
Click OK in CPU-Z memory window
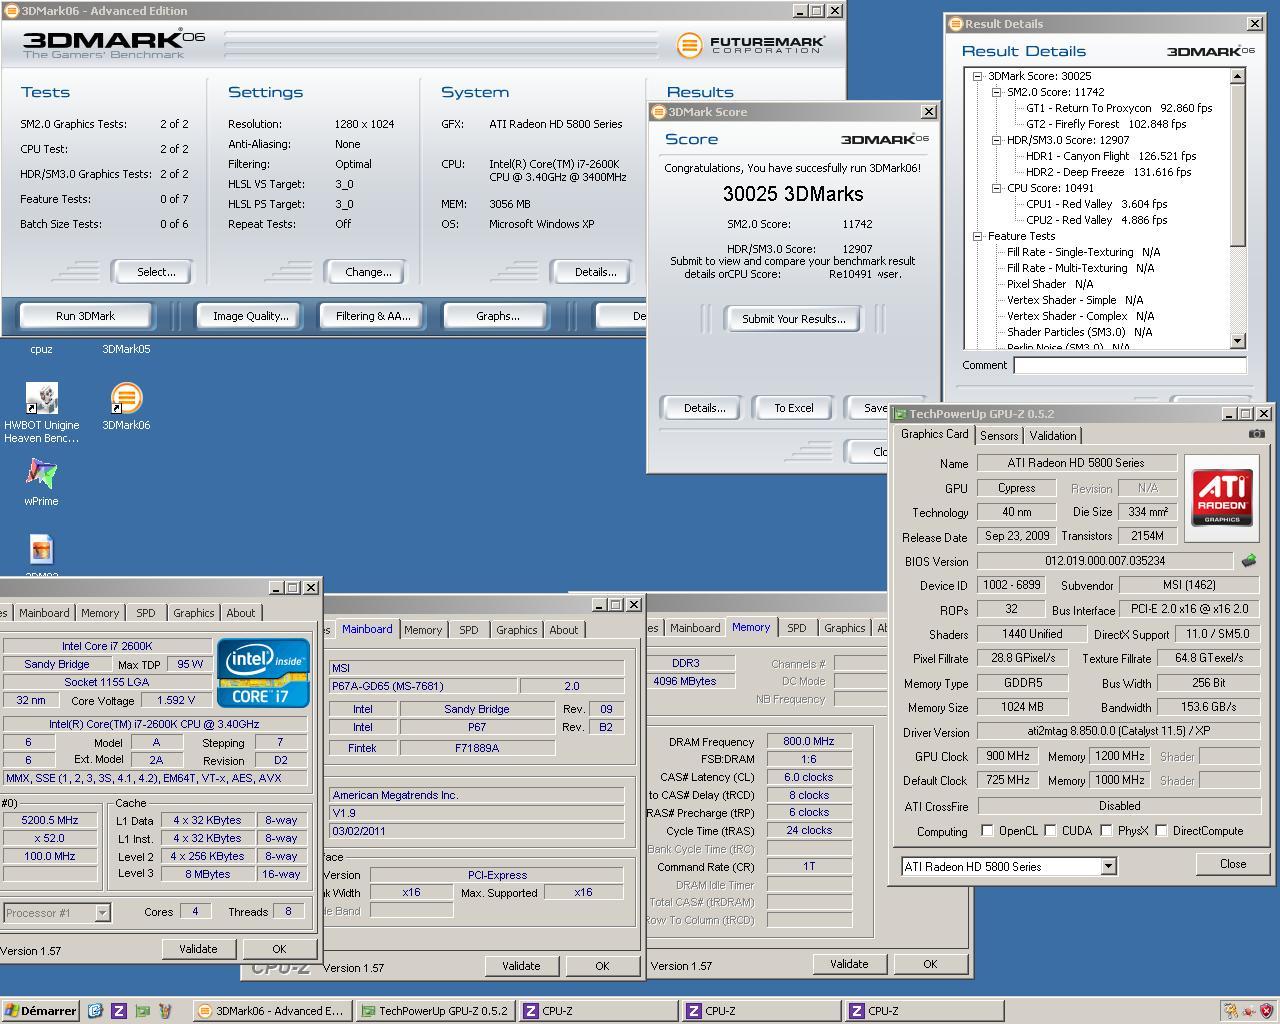(x=930, y=964)
